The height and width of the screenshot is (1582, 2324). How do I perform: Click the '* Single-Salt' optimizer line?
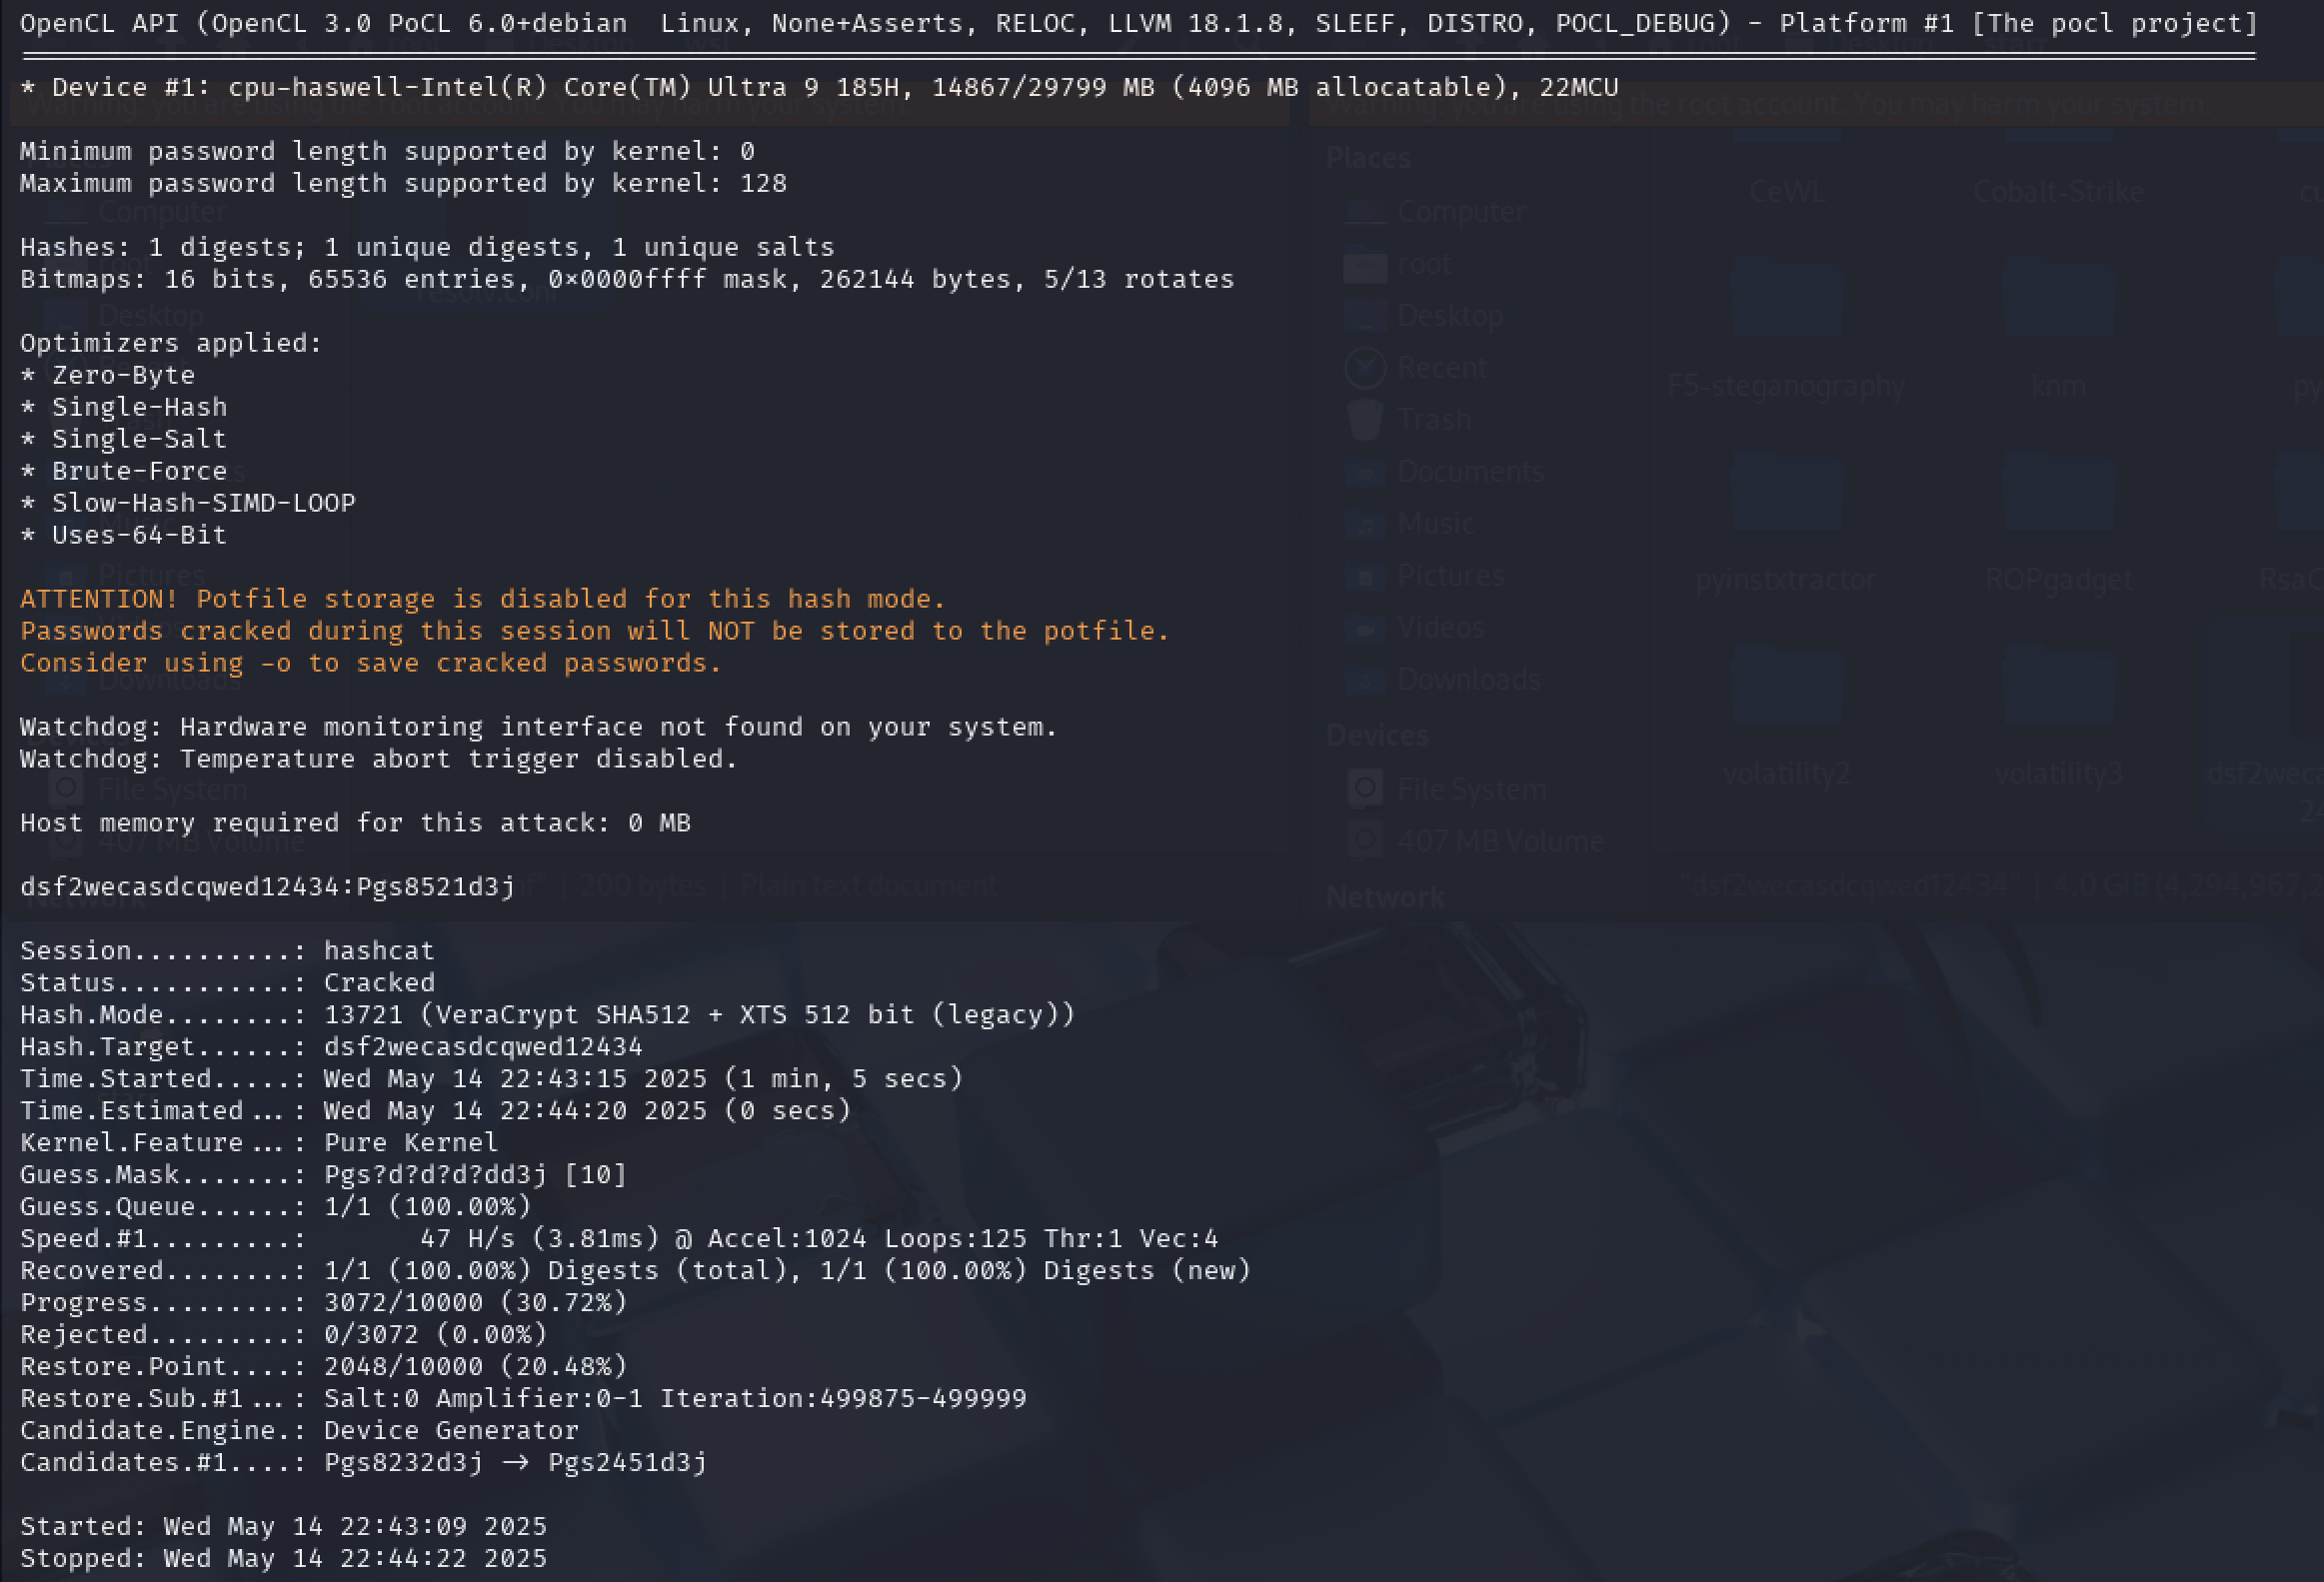click(124, 439)
